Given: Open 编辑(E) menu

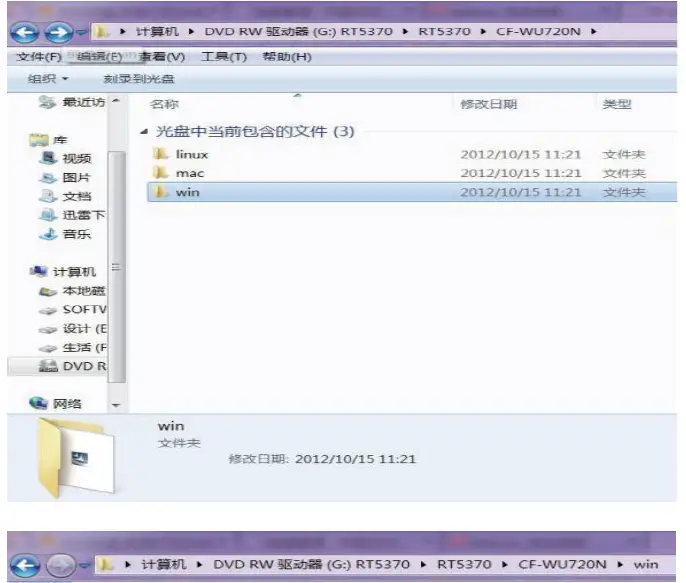Looking at the screenshot, I should click(100, 56).
